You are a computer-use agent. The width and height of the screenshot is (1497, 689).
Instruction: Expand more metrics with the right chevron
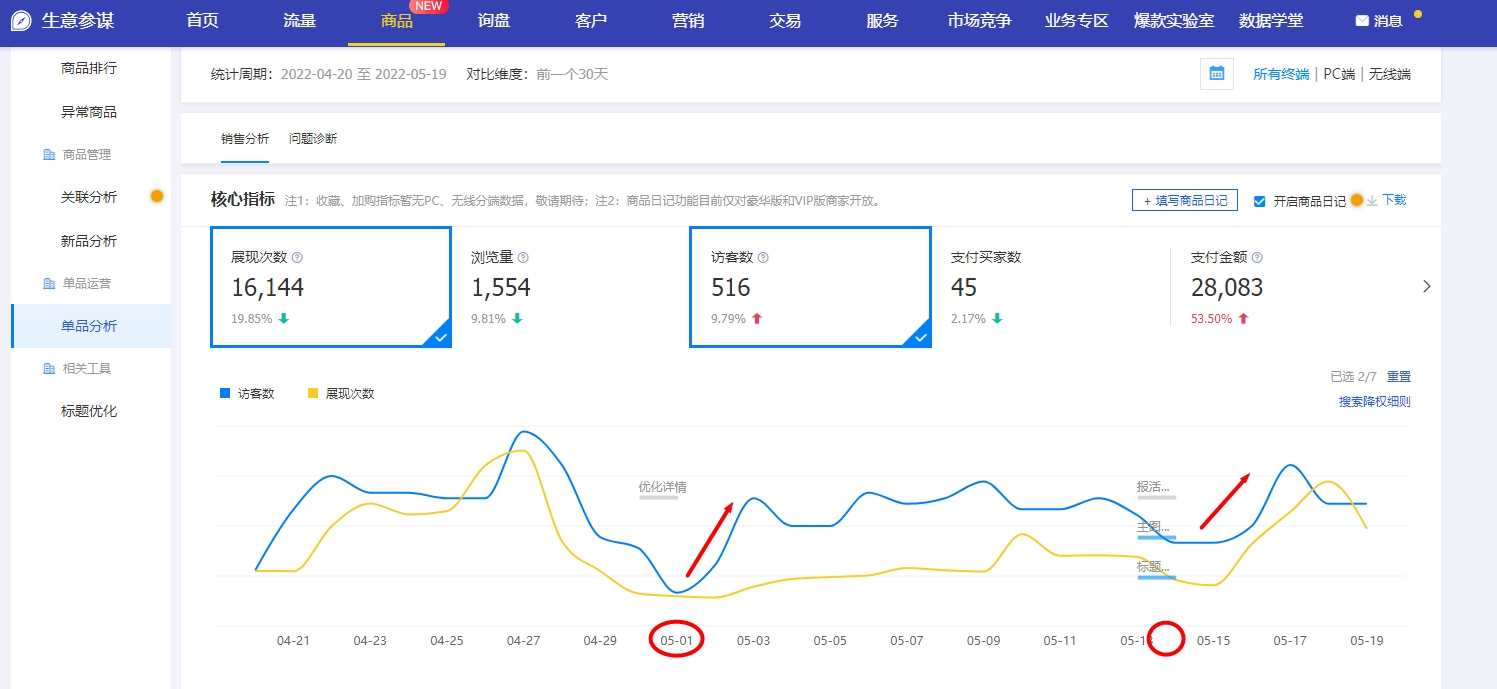coord(1427,286)
